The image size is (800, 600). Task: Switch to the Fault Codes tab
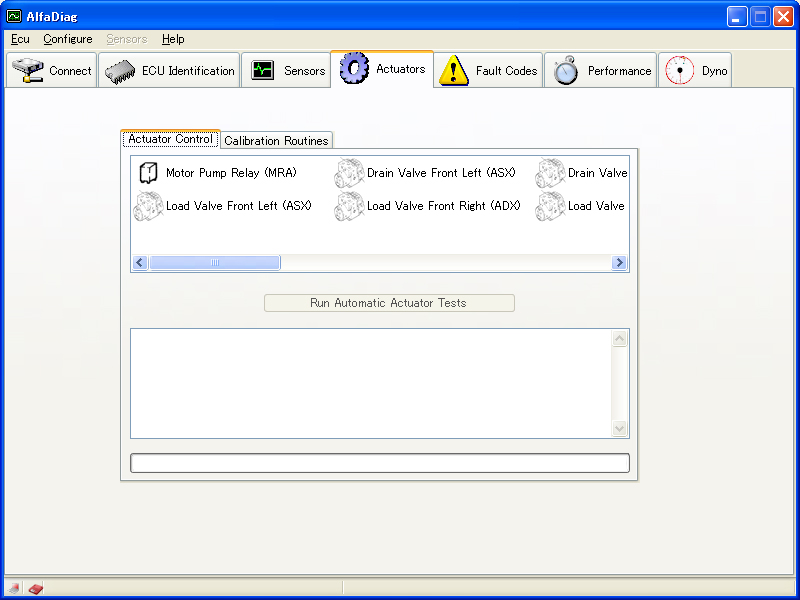[488, 70]
